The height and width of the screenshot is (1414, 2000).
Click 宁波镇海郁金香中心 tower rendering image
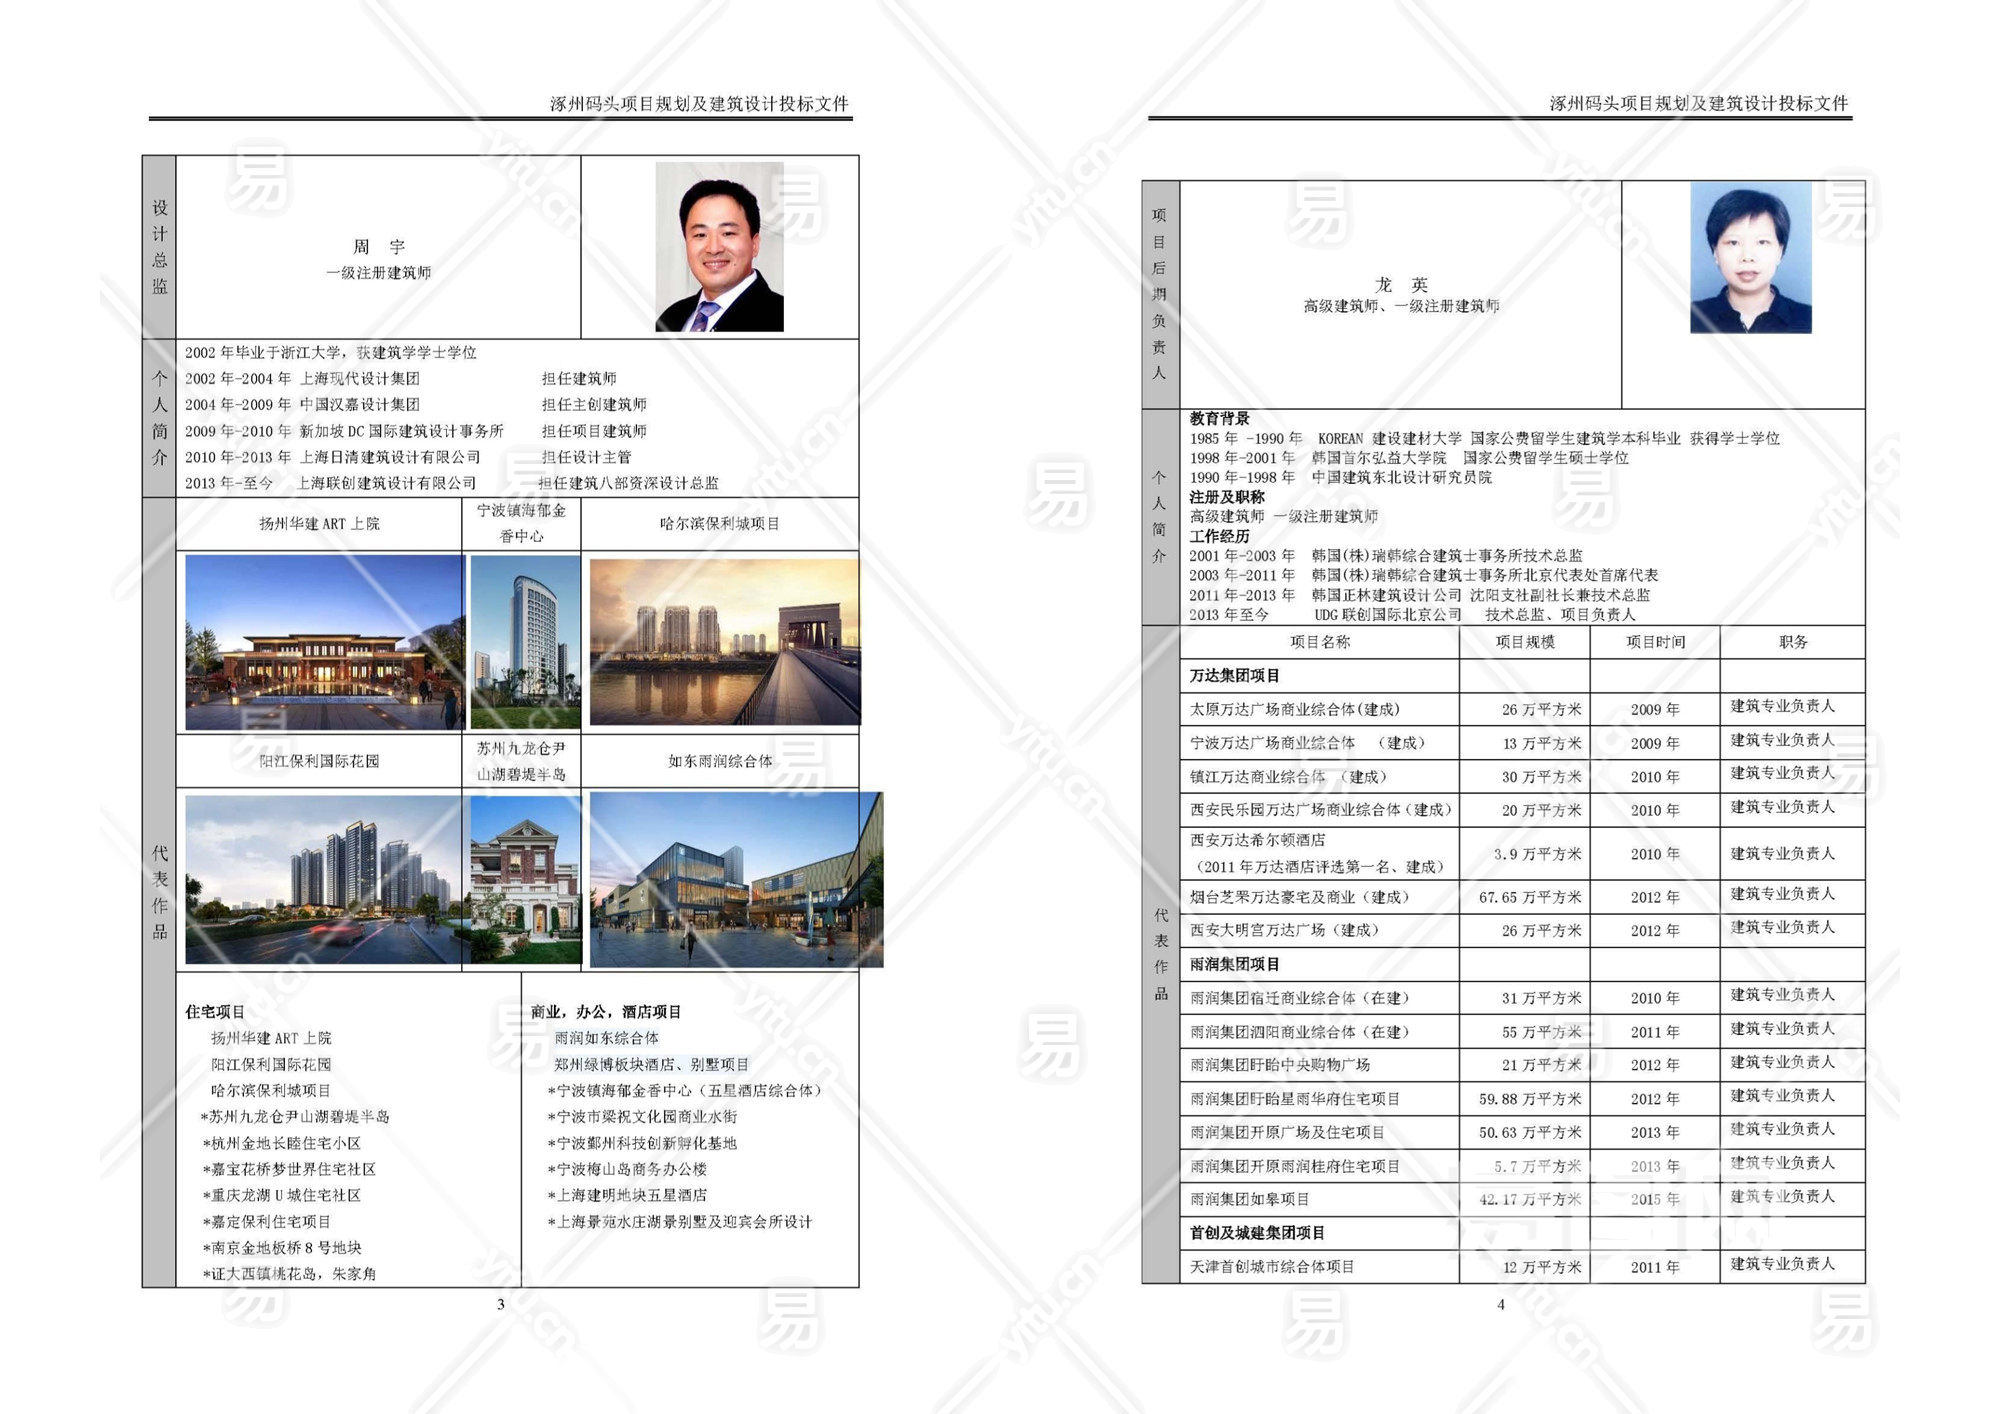[524, 642]
